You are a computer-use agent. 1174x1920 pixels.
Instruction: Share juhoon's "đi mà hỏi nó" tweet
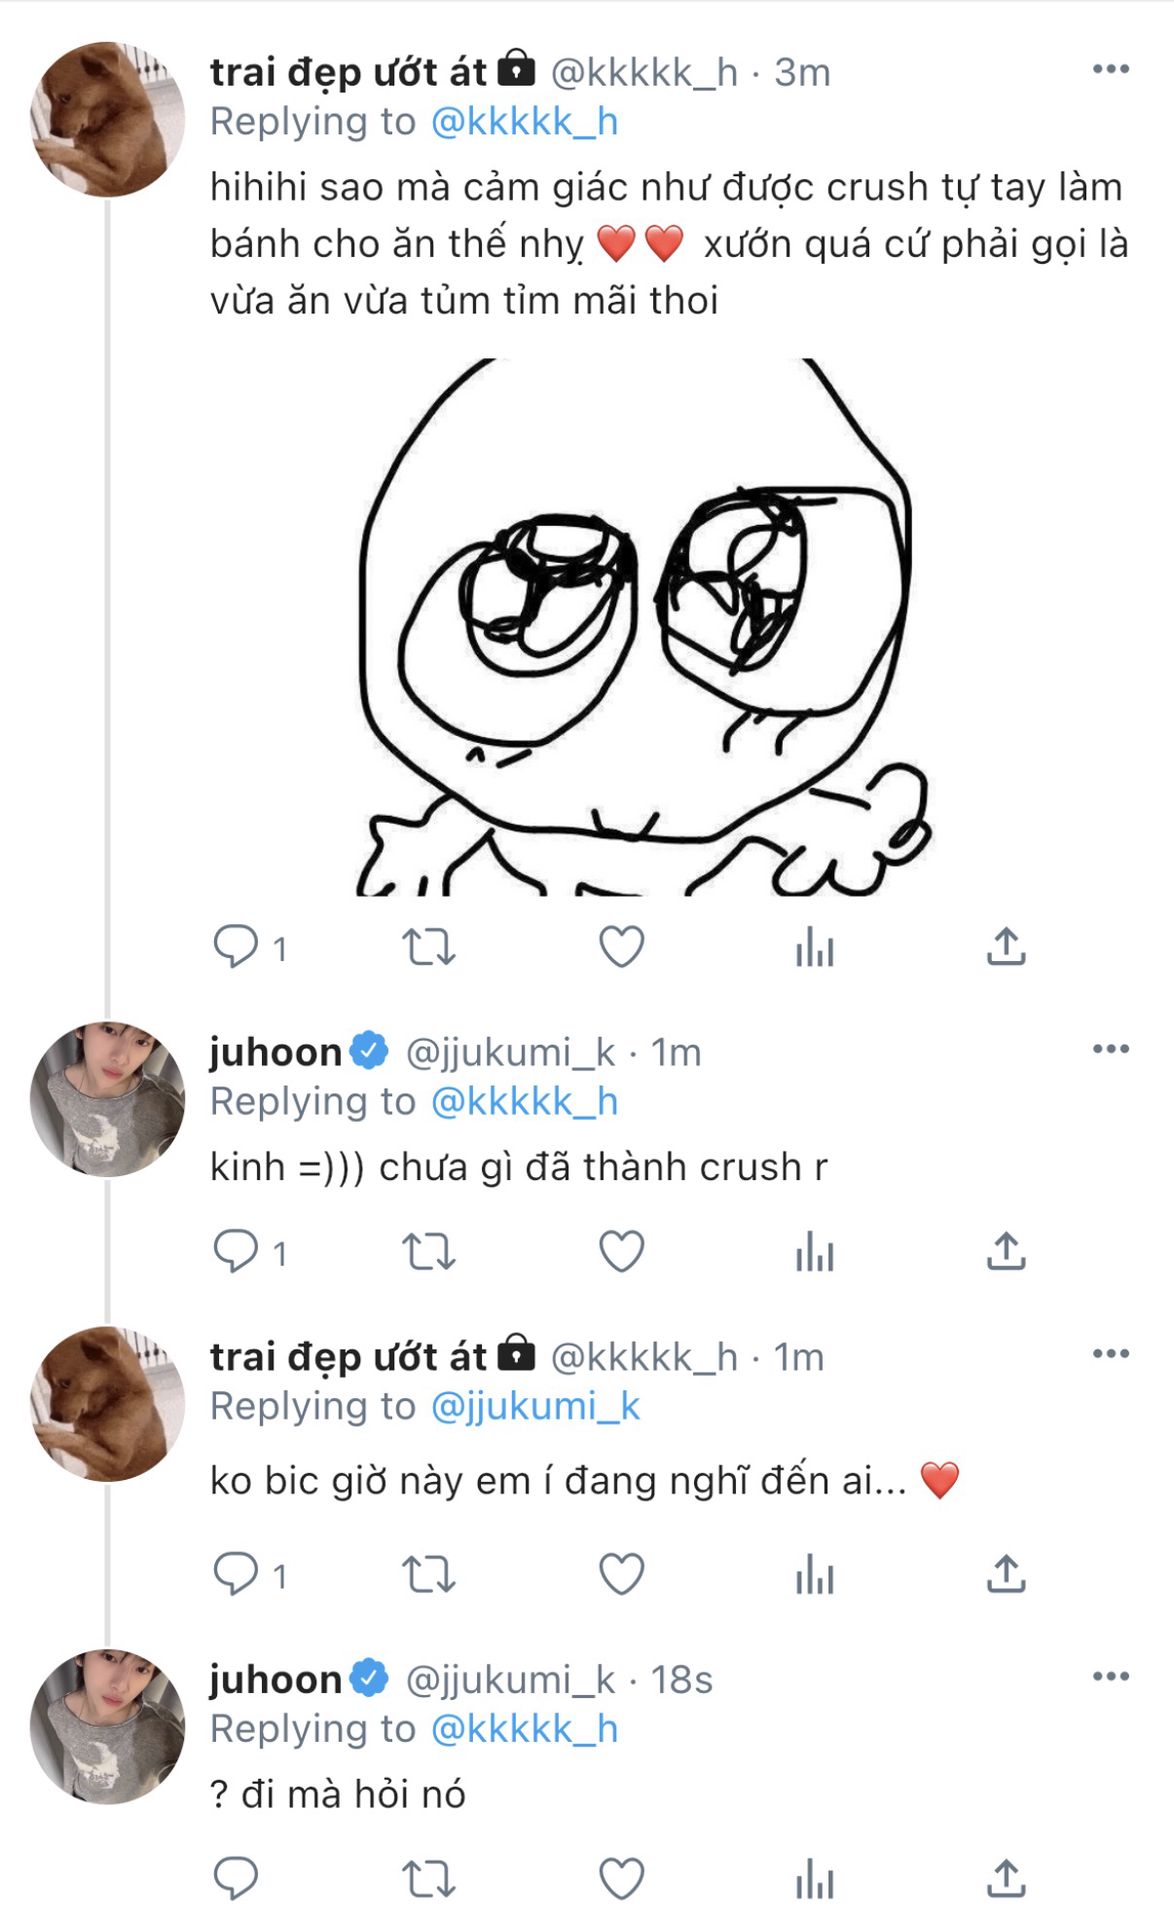point(1006,1878)
